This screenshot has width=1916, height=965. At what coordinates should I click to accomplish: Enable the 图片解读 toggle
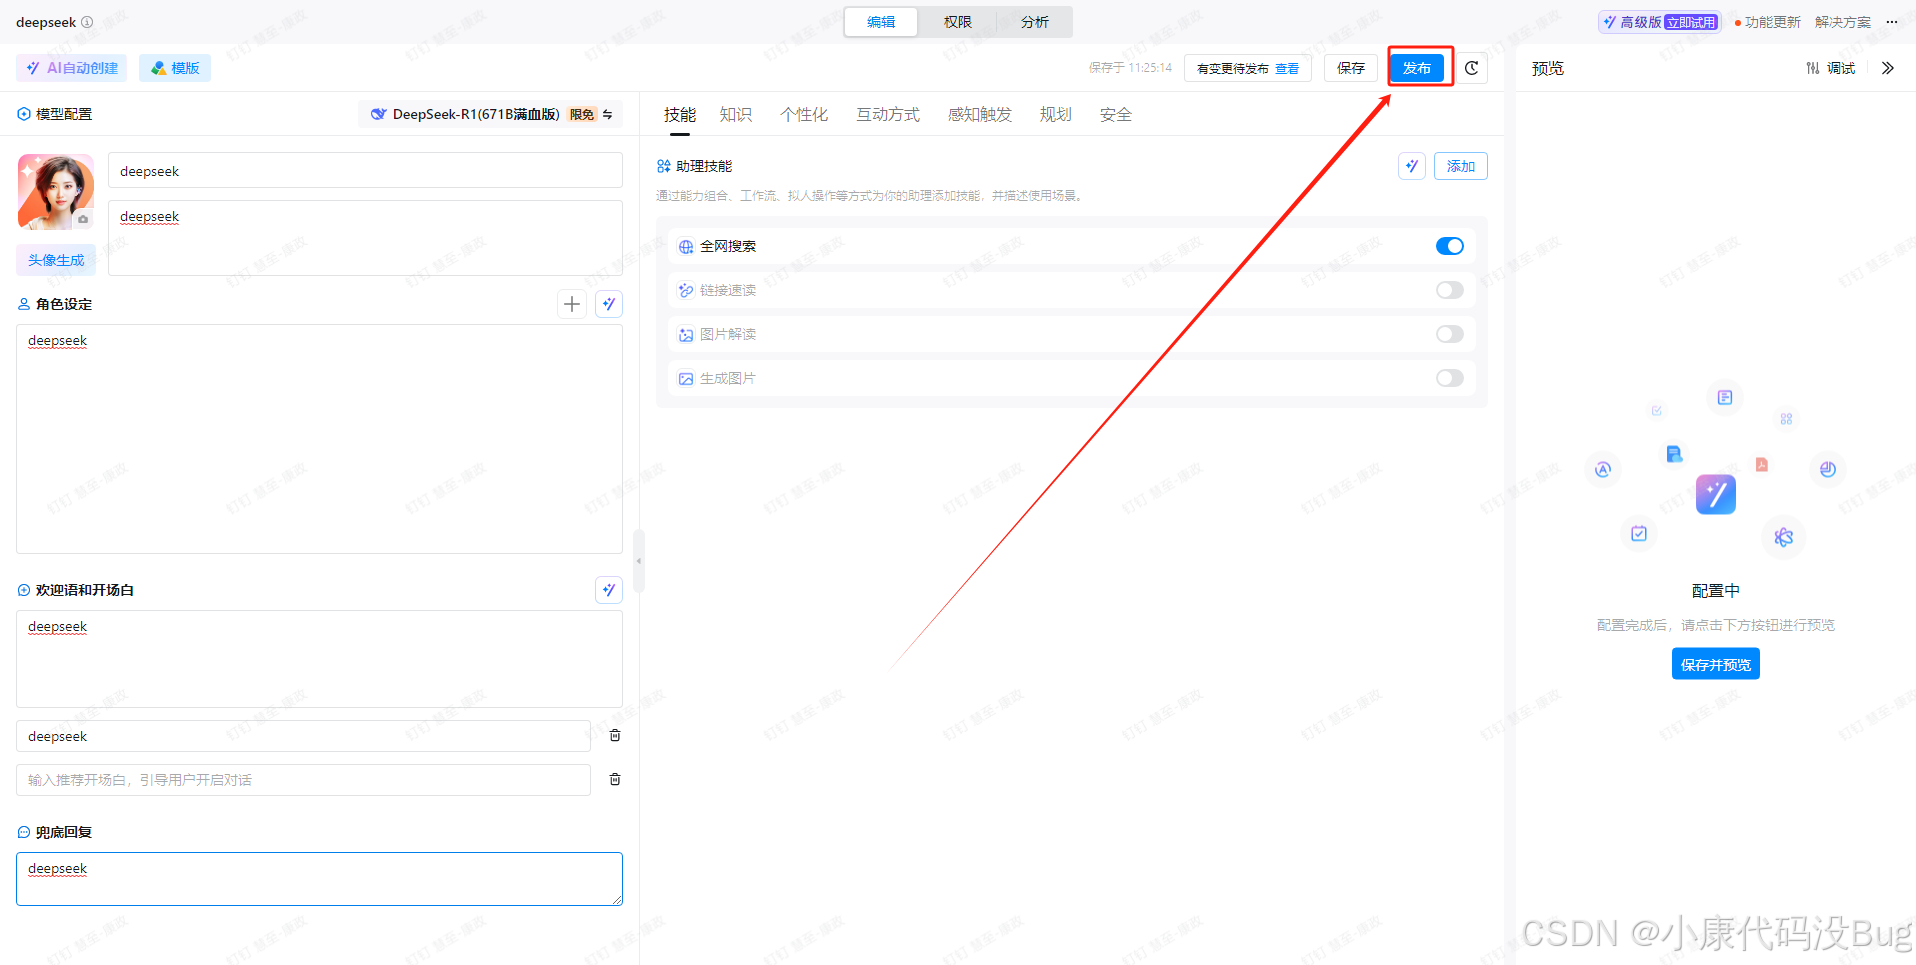click(x=1450, y=334)
